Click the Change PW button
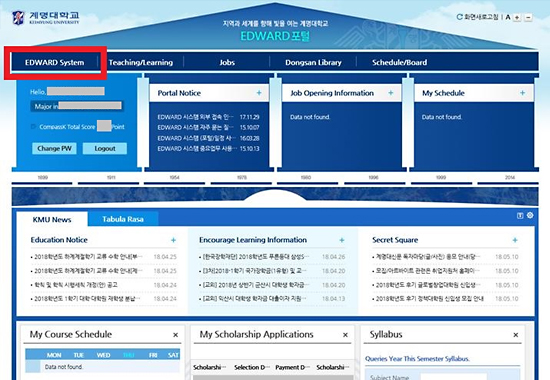 point(54,148)
